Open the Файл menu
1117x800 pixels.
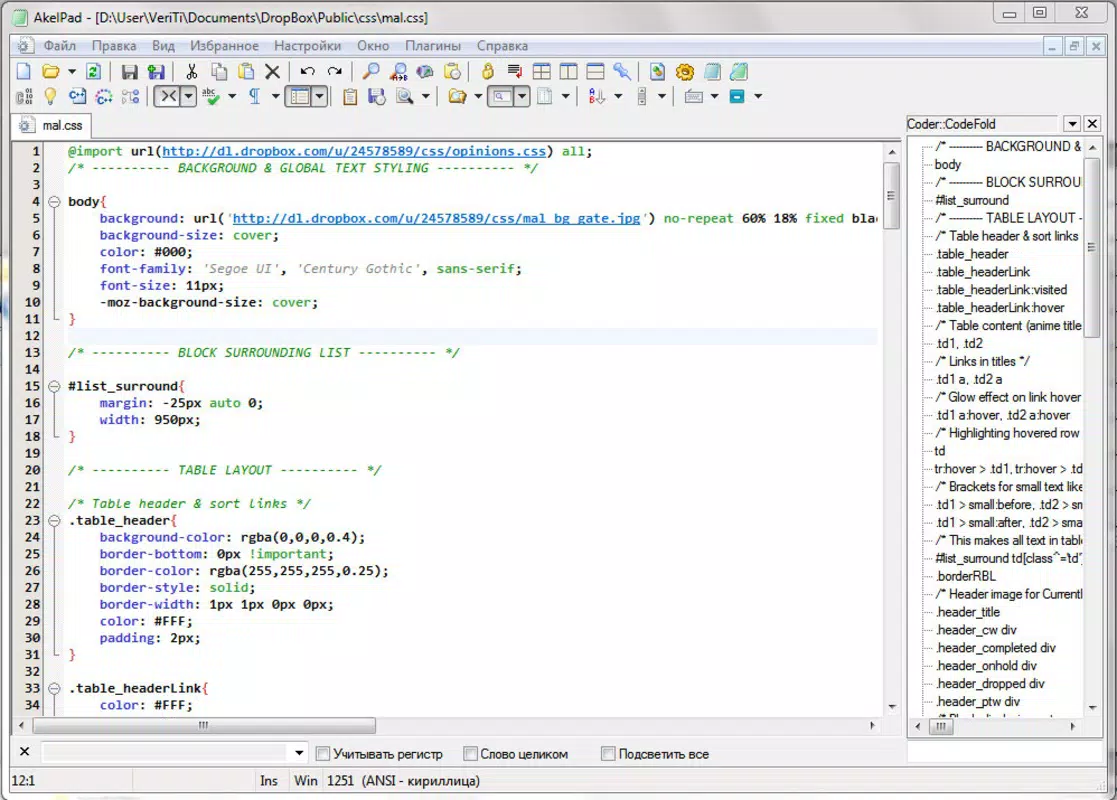click(x=59, y=46)
